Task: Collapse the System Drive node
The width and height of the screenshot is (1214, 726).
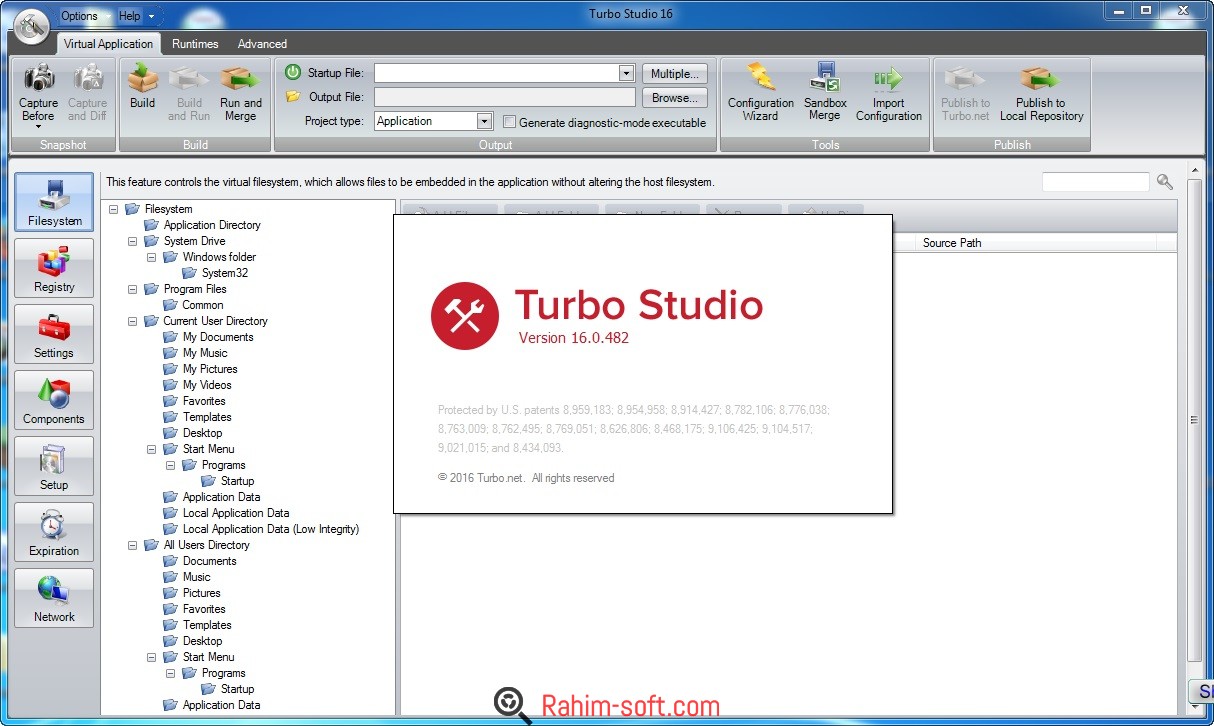Action: 133,241
